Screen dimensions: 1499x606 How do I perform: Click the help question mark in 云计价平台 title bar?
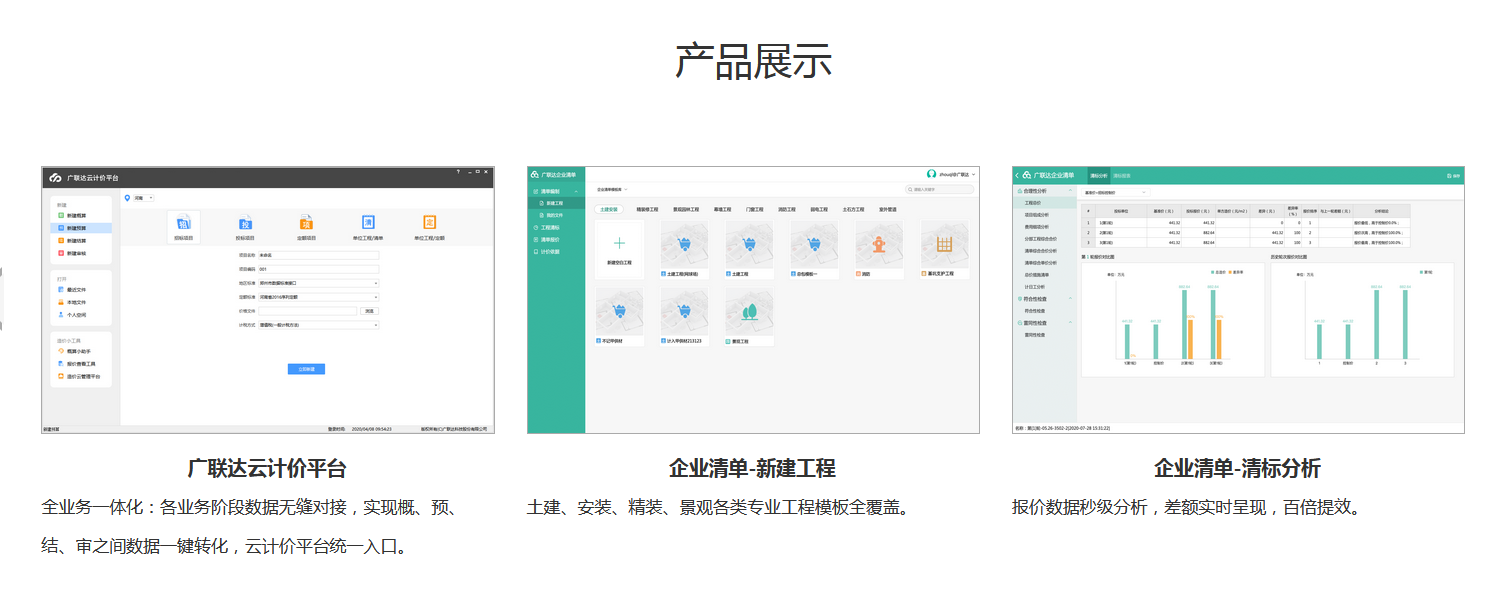point(459,171)
